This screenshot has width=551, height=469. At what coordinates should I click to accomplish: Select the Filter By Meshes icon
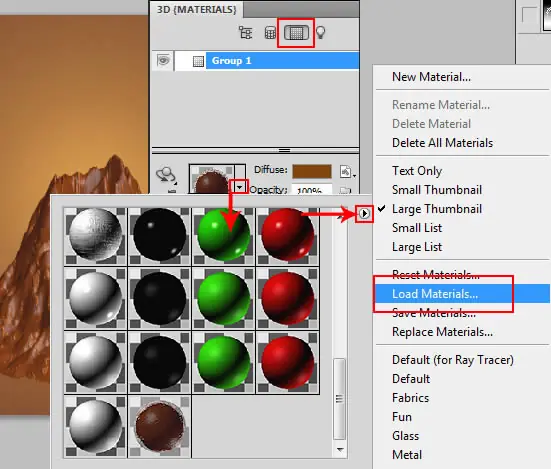tap(270, 33)
